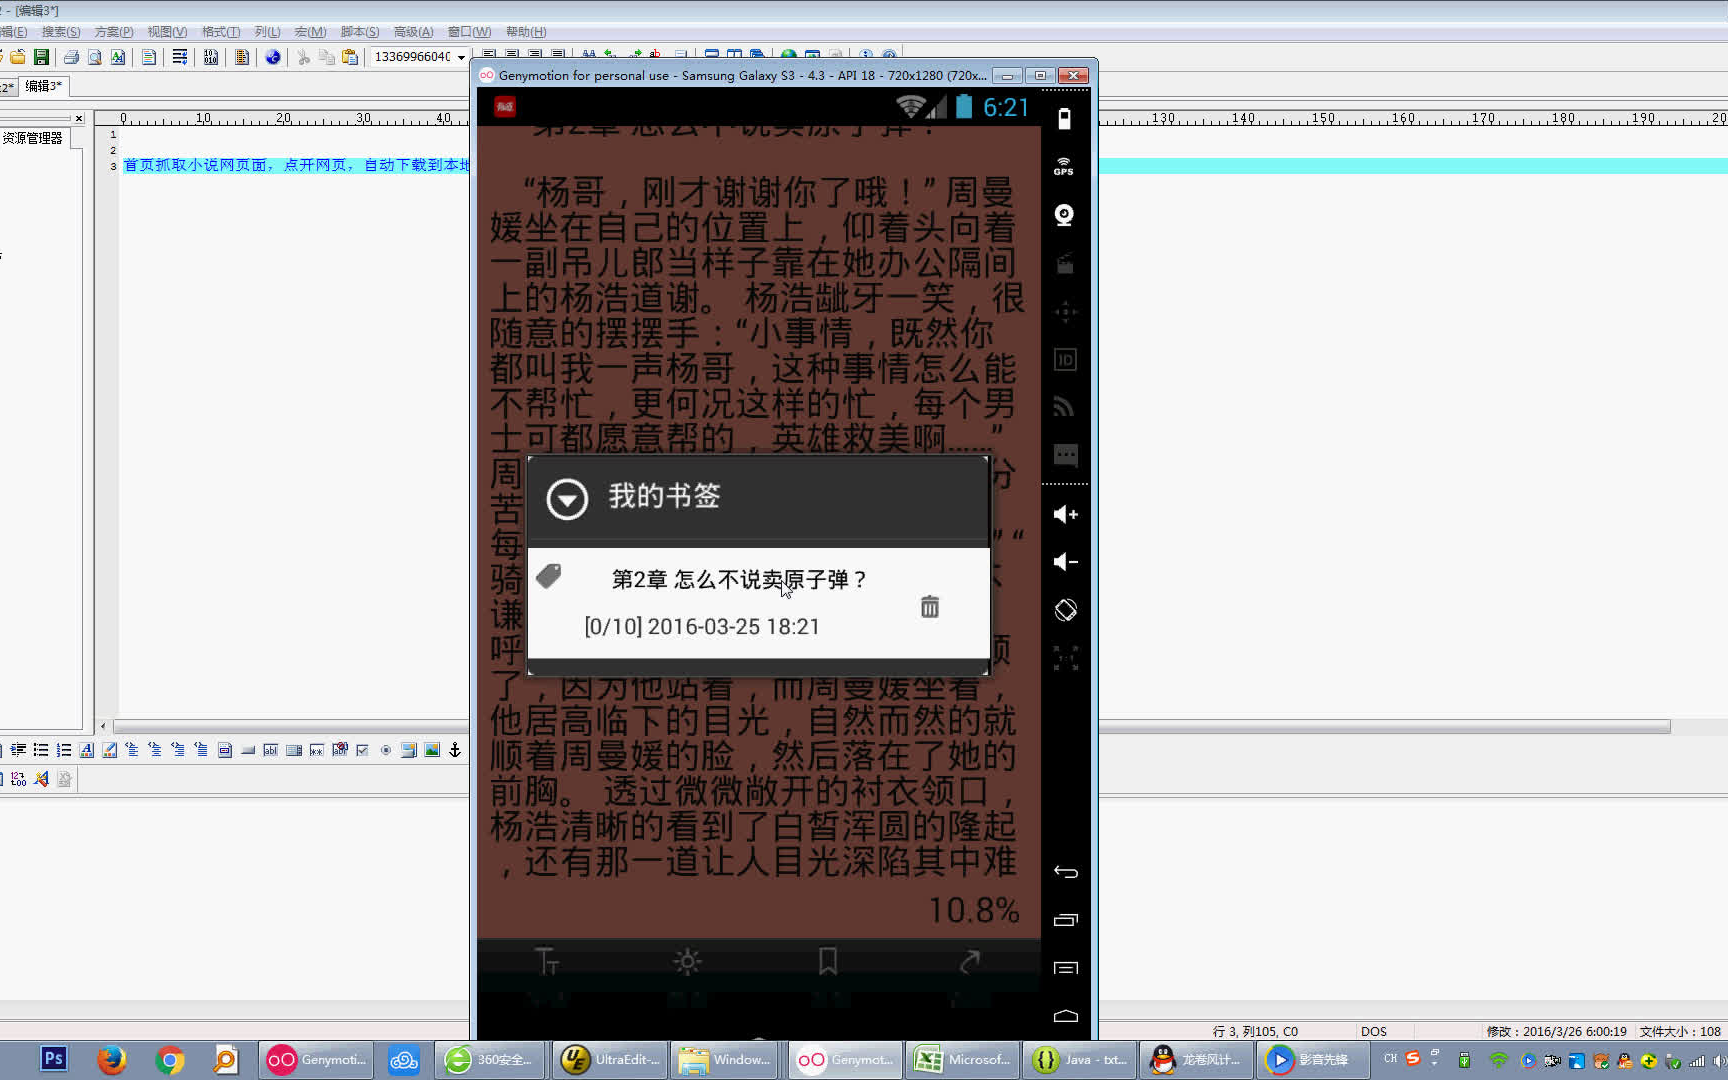Delete the 第2章 bookmark with the trash button
This screenshot has width=1728, height=1080.
click(930, 606)
